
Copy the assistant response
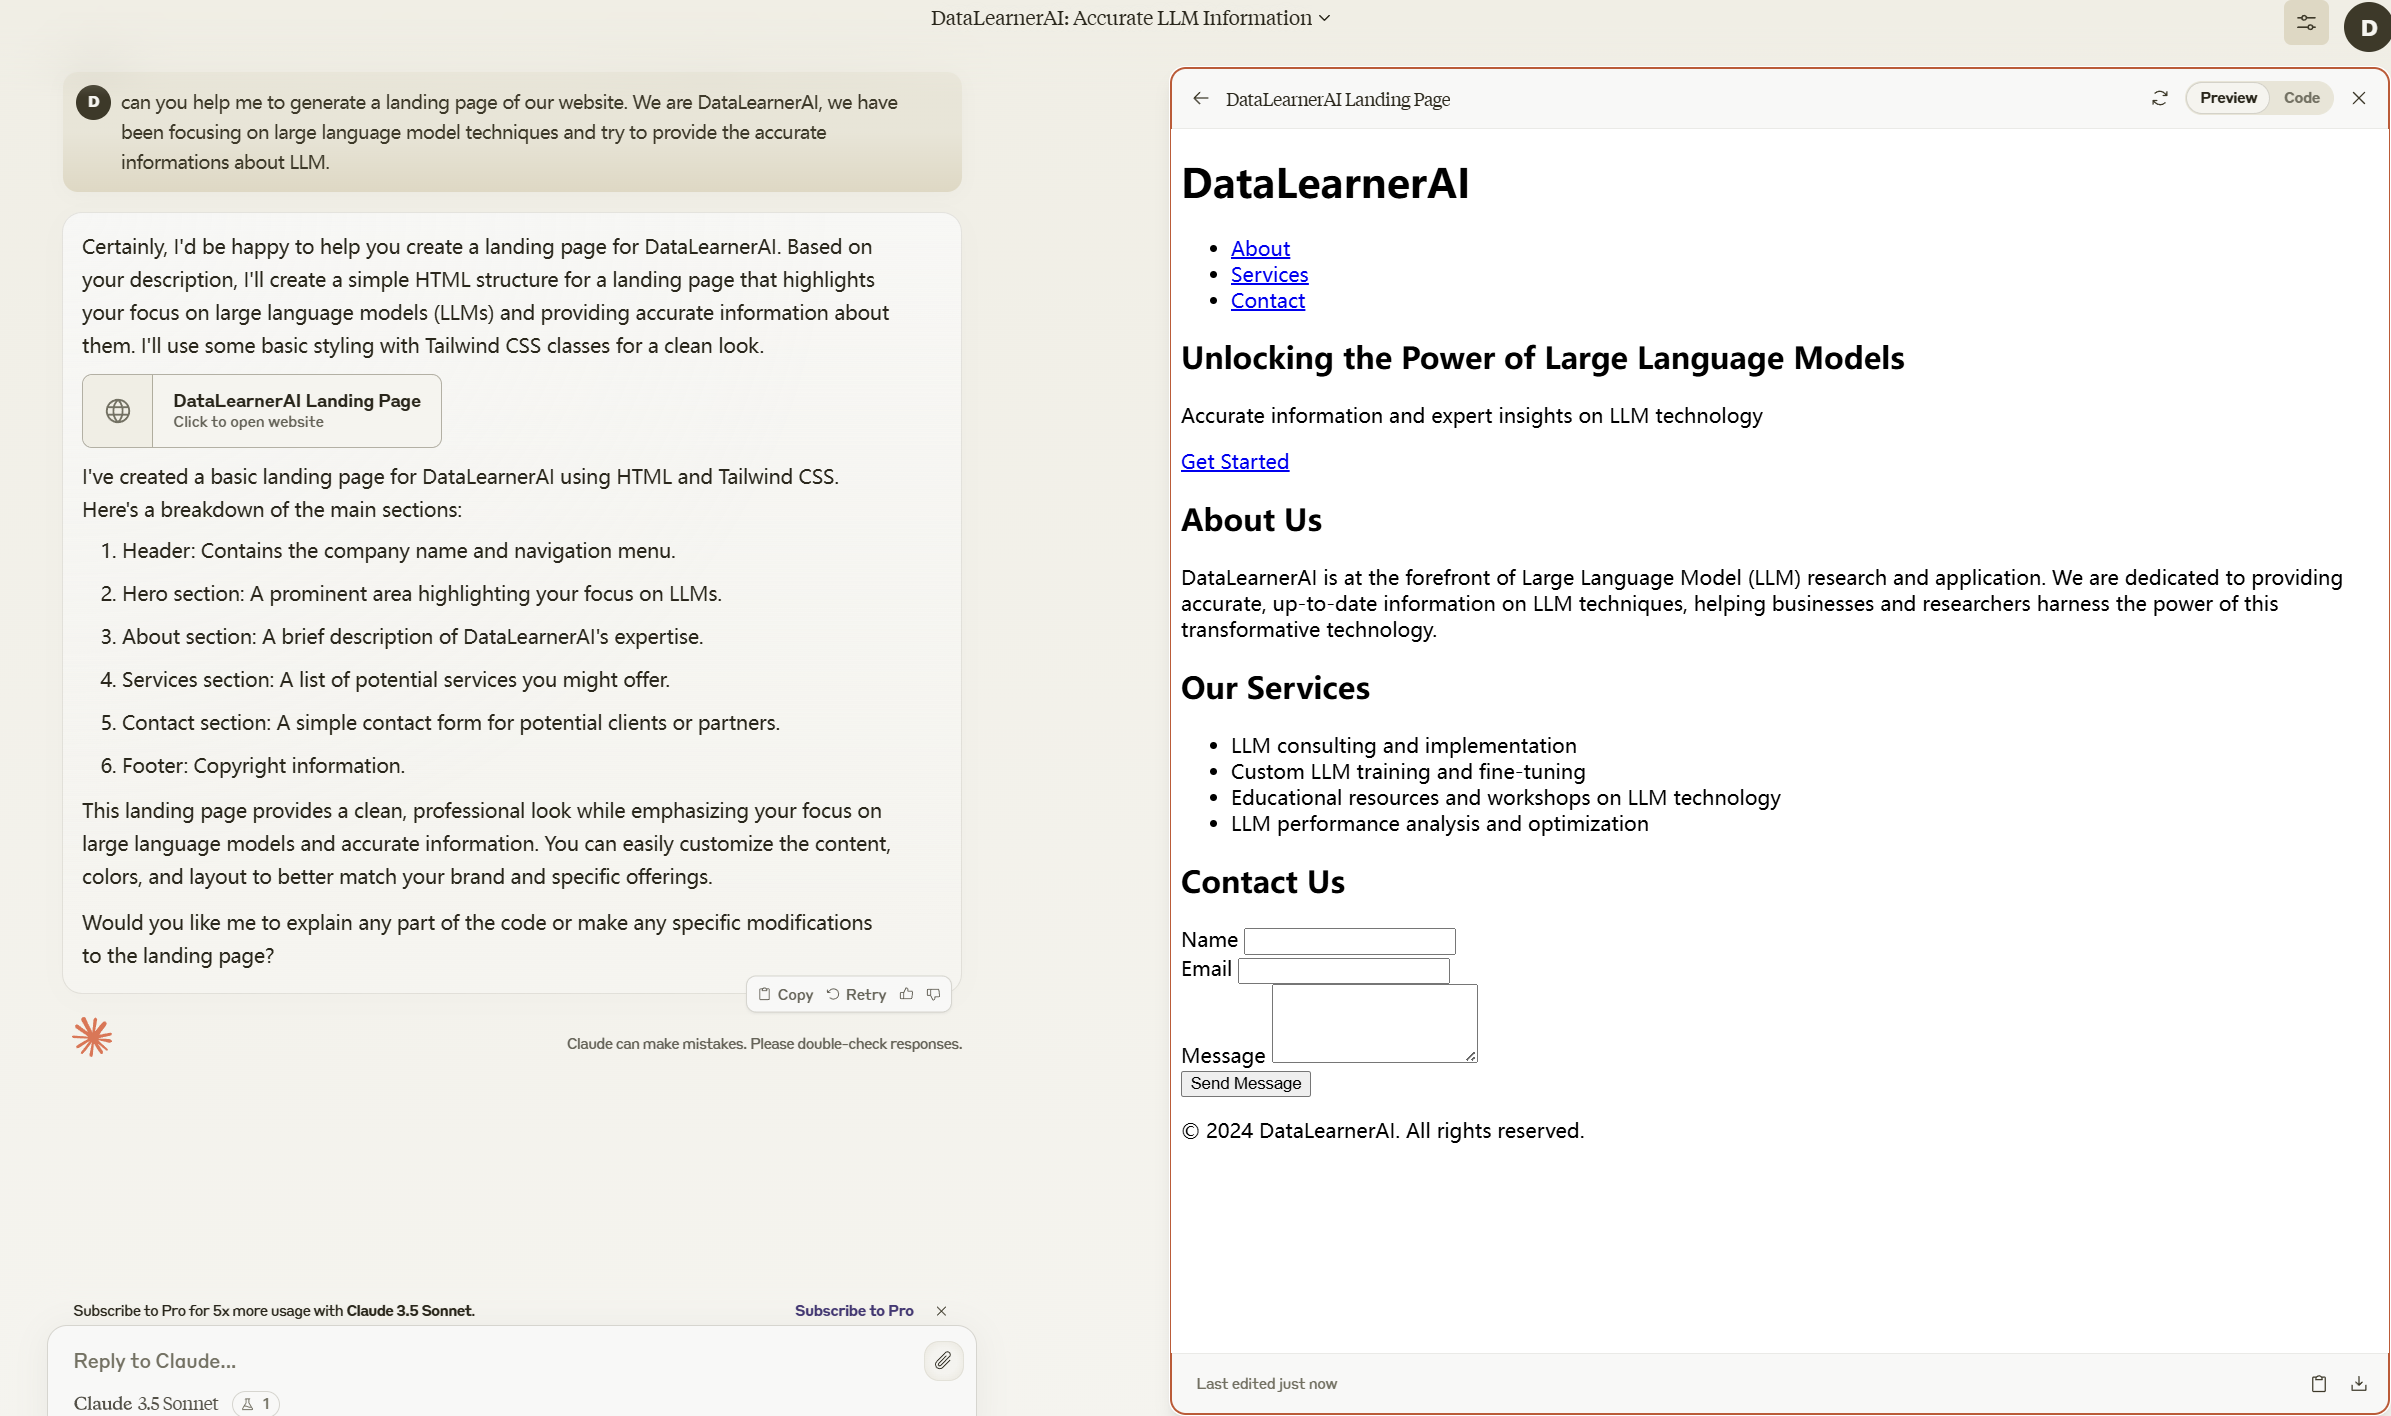pos(786,994)
